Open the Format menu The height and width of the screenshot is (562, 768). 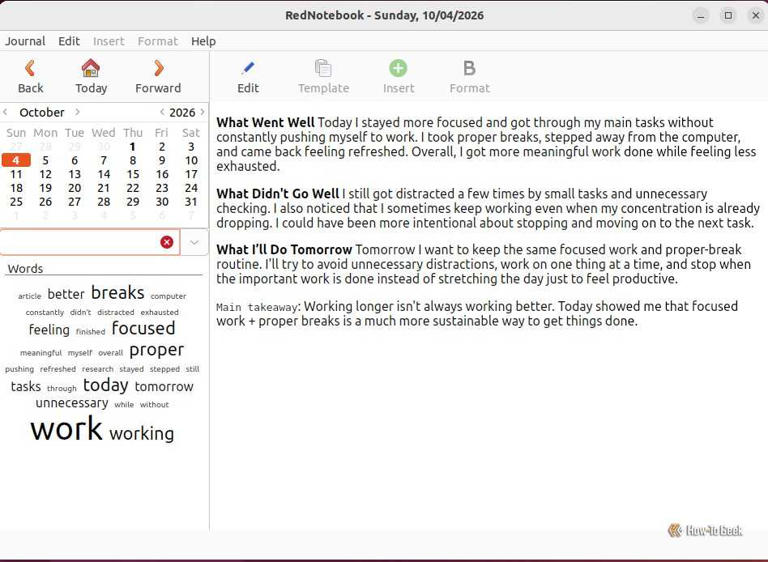158,41
